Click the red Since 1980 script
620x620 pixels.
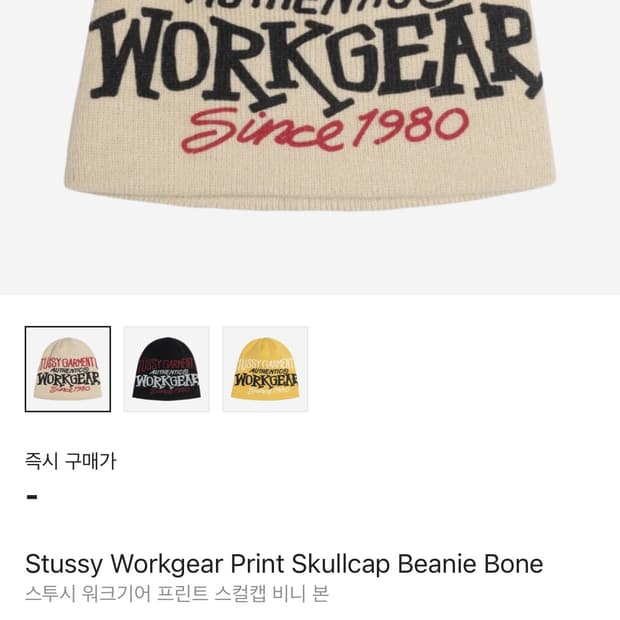coord(325,129)
